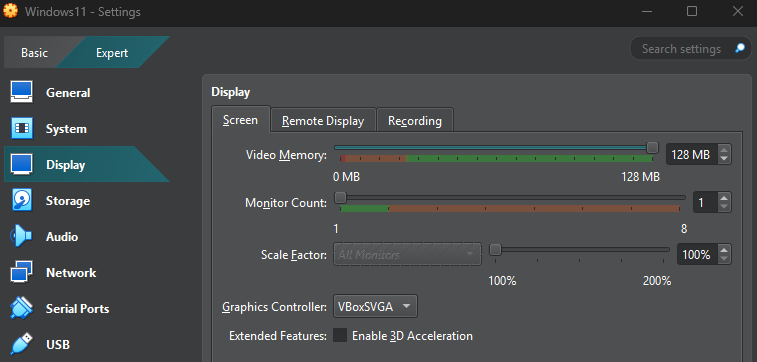Viewport: 757px width, 362px height.
Task: Switch to Basic settings mode
Action: (x=34, y=53)
